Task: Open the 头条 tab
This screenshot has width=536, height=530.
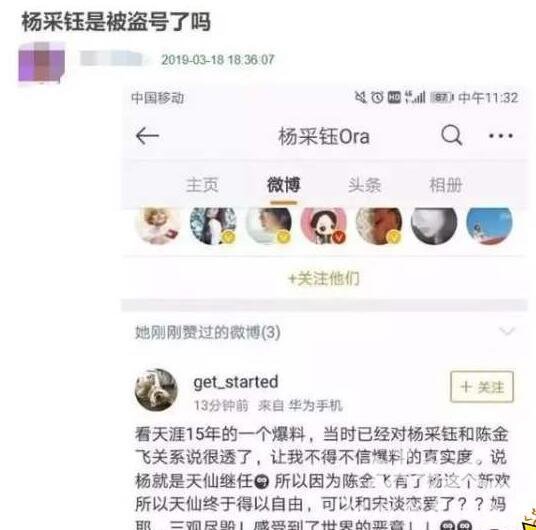Action: pos(364,185)
